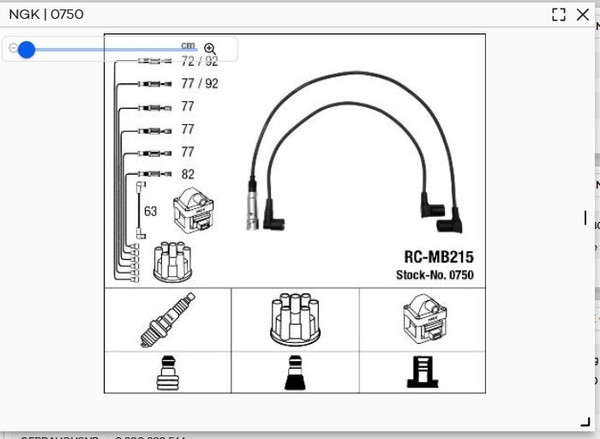Click the ignition coil in the bottom table
Screen dimensions: 600x439
[x=425, y=318]
